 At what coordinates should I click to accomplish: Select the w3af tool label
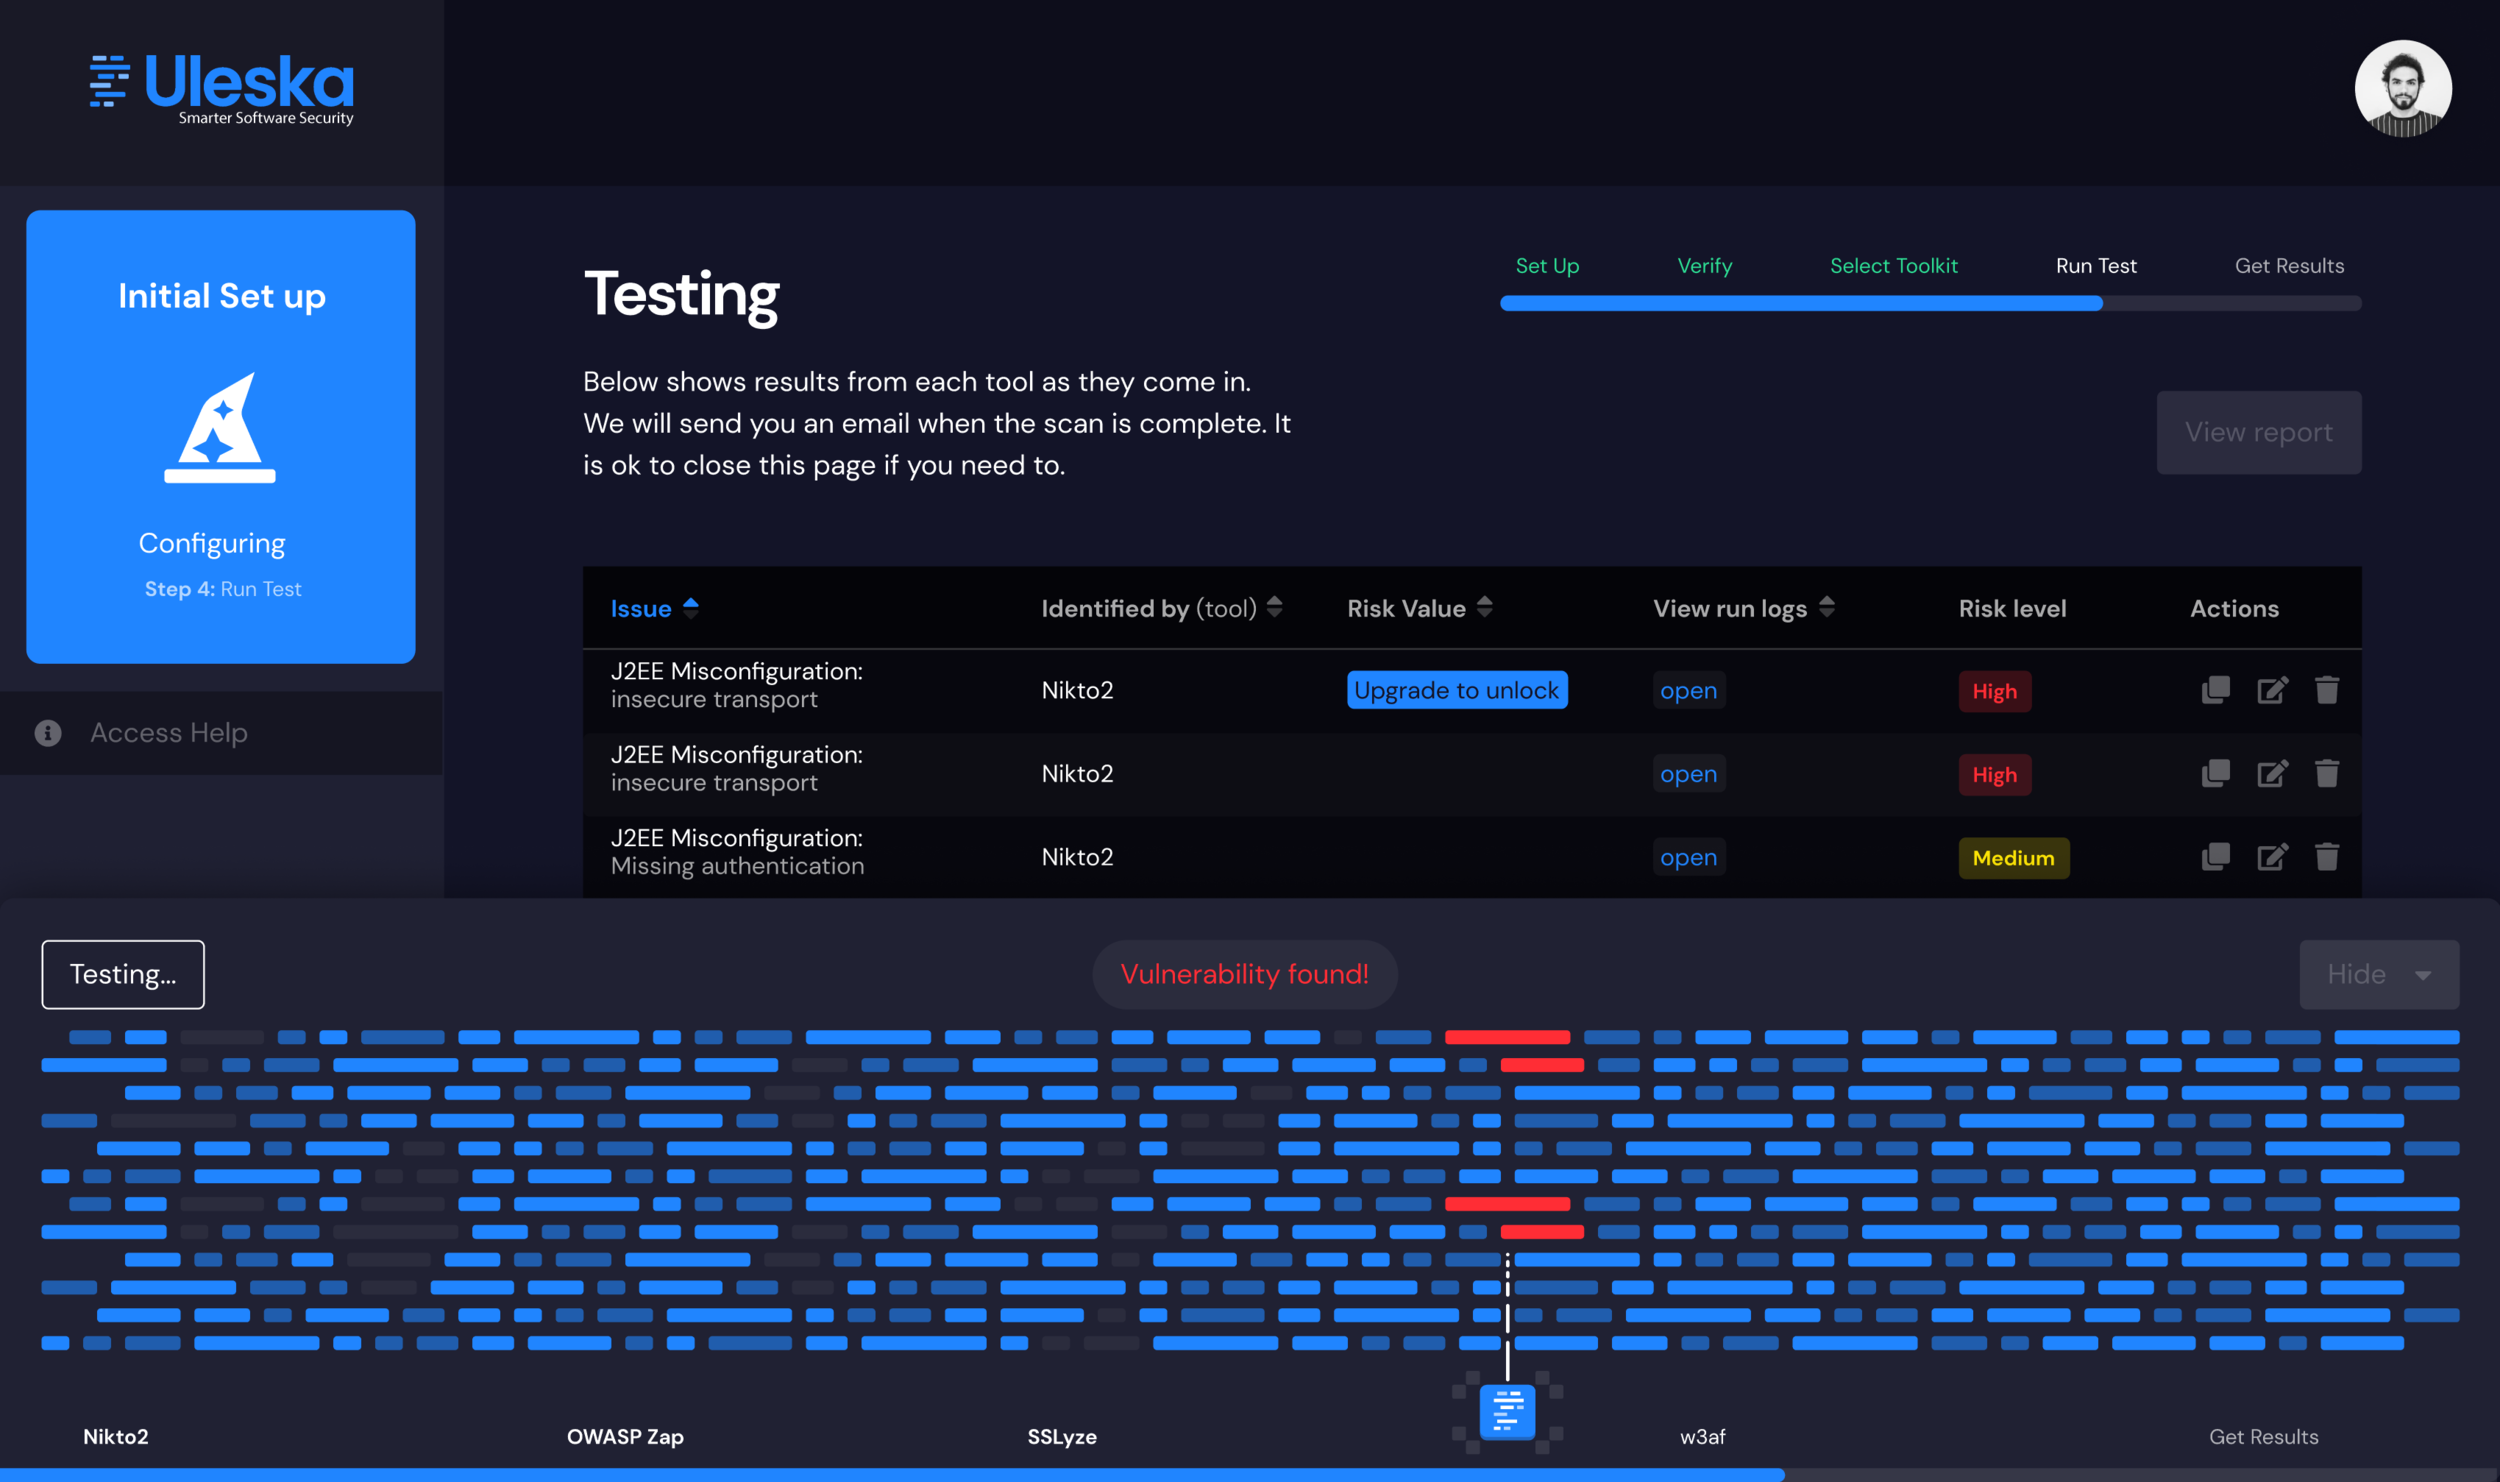1702,1437
